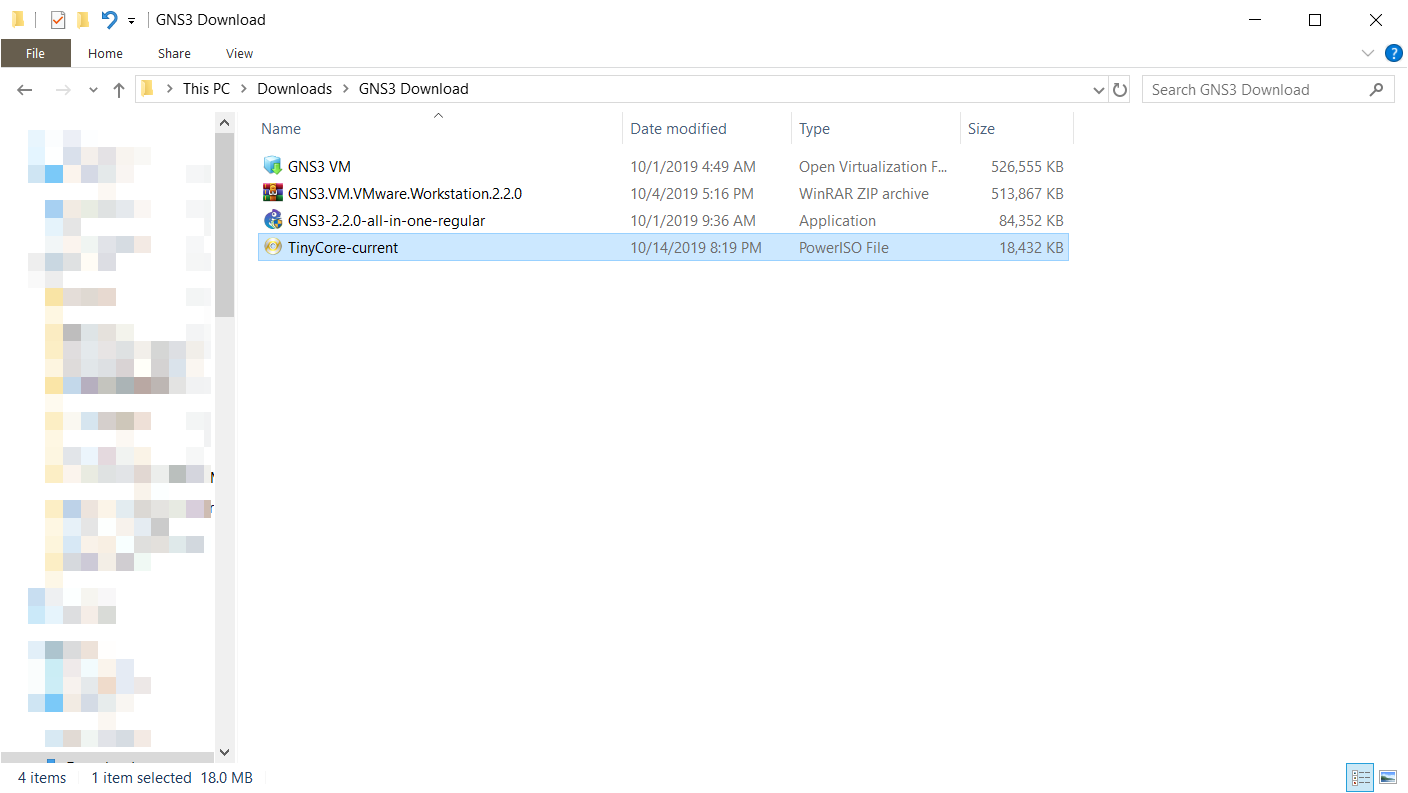The image size is (1408, 793).
Task: Click the 10/1/2019 4:49 AM date
Action: tap(693, 167)
